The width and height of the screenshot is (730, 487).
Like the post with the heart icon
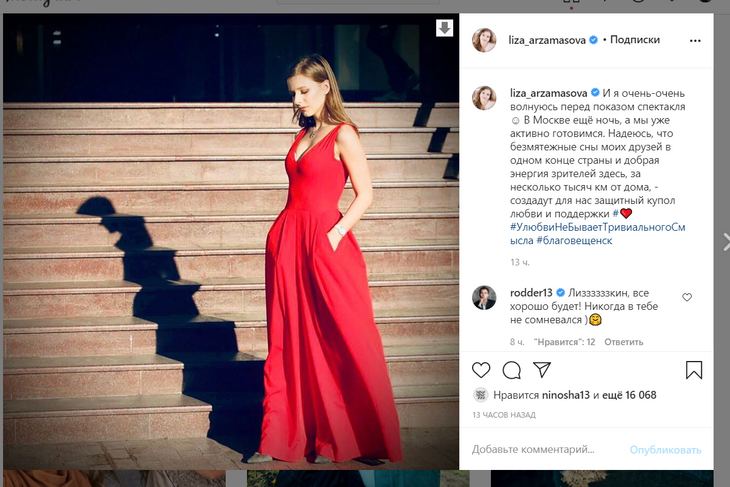[481, 370]
